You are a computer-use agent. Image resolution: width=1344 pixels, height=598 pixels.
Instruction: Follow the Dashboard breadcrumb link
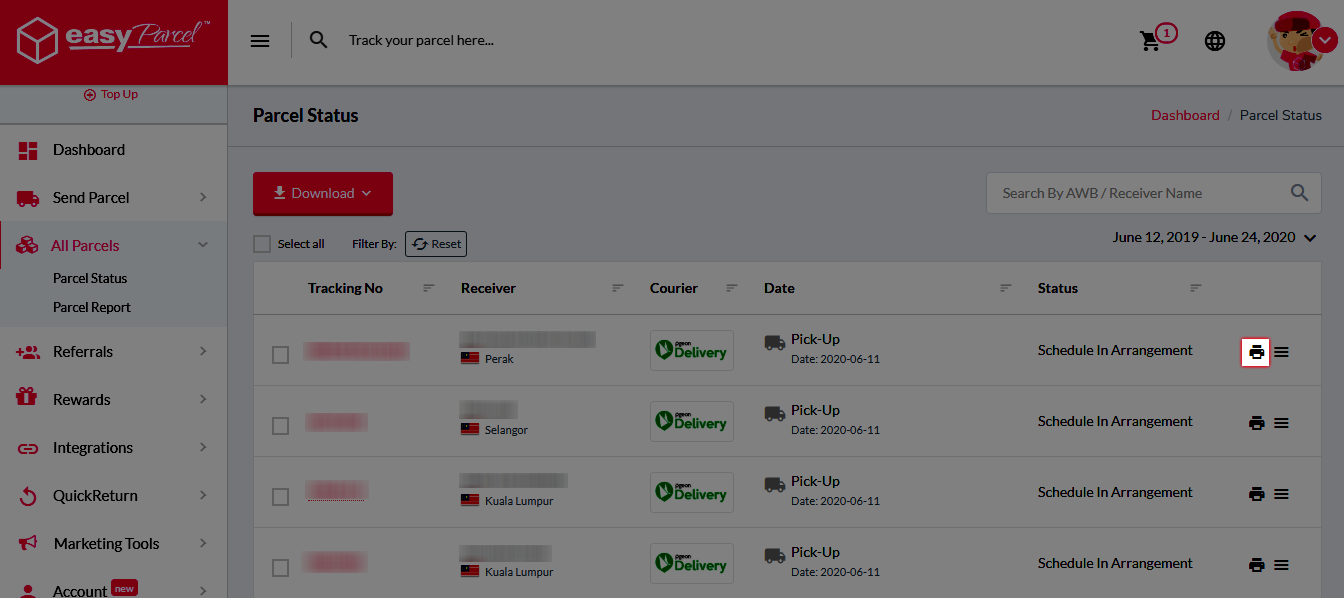1185,115
